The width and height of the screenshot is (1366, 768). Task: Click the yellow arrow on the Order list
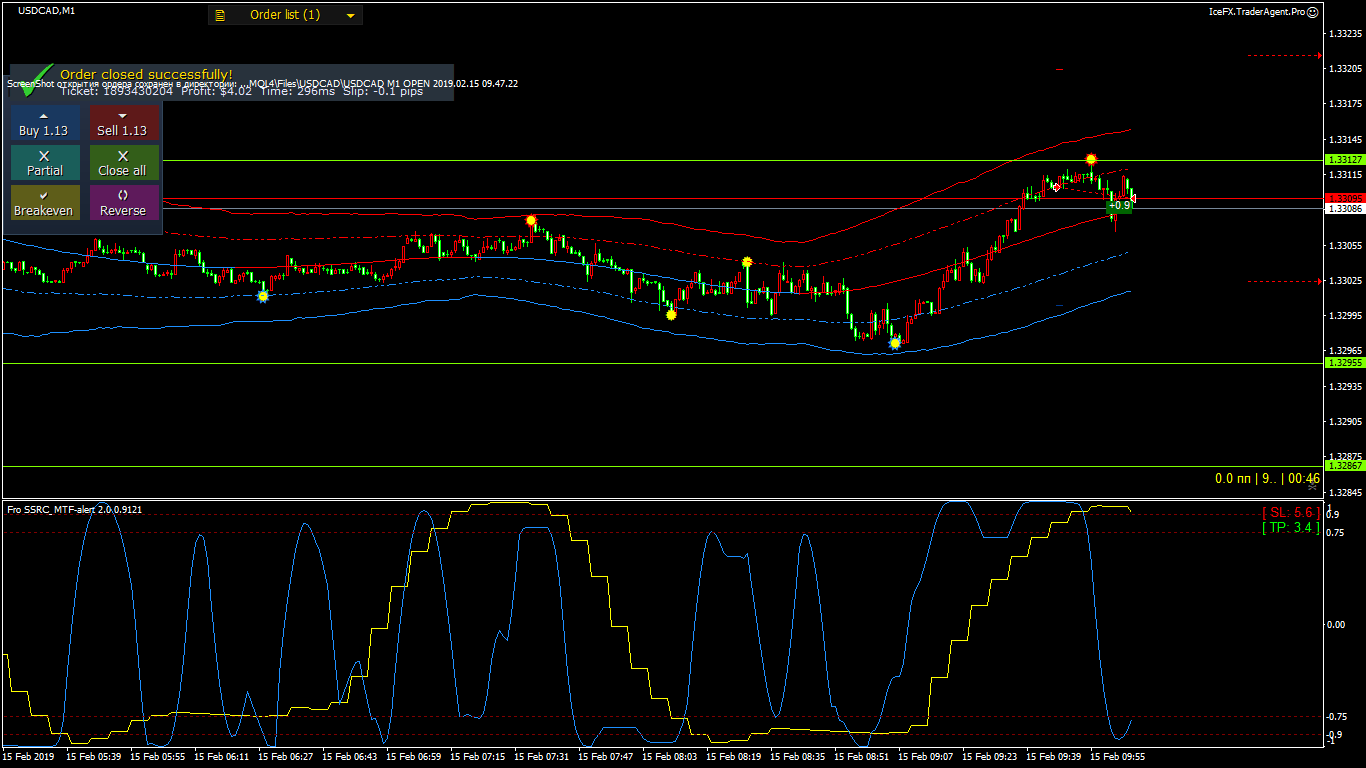(x=350, y=16)
